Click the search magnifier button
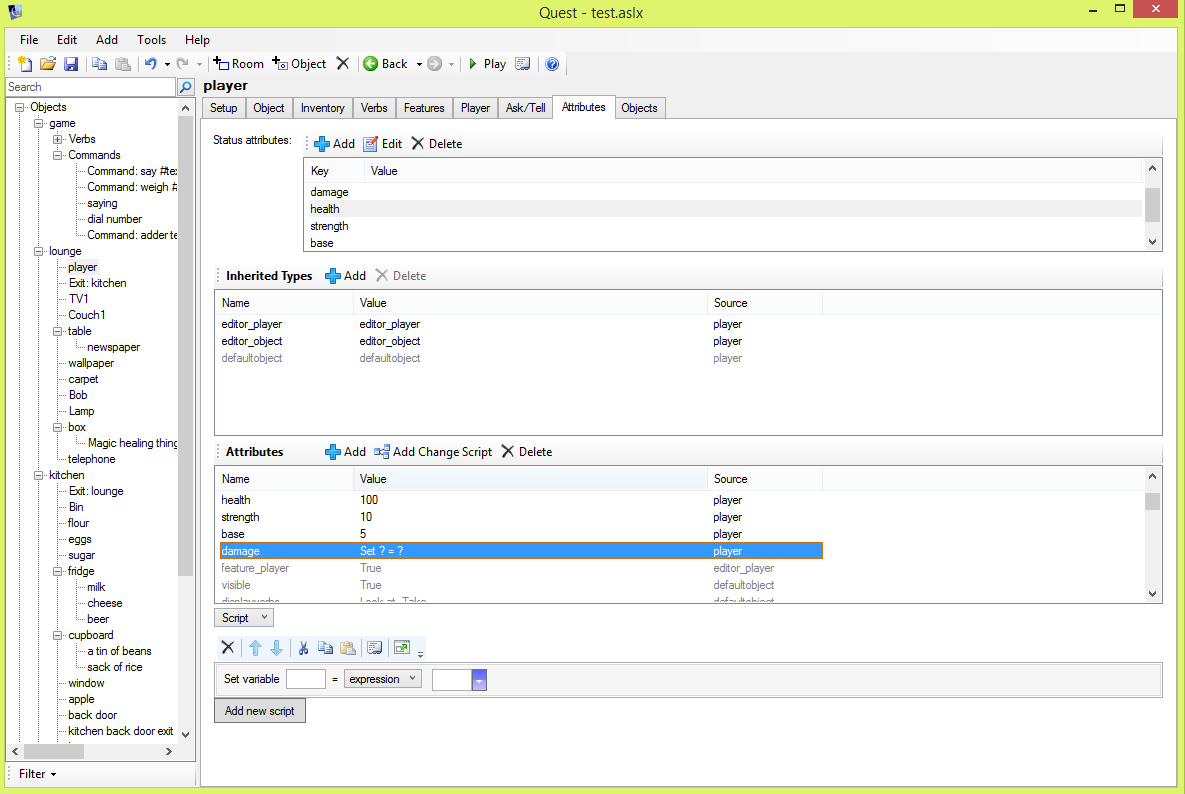 pos(186,88)
